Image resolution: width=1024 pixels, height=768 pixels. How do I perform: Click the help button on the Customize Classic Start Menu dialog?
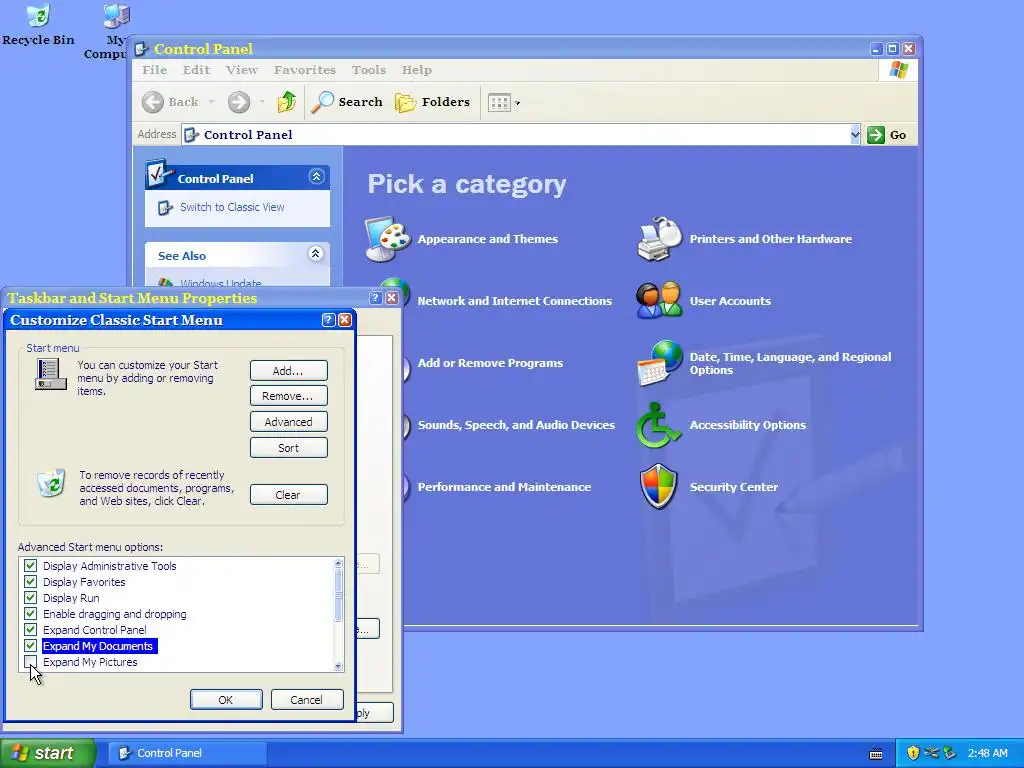click(x=328, y=320)
